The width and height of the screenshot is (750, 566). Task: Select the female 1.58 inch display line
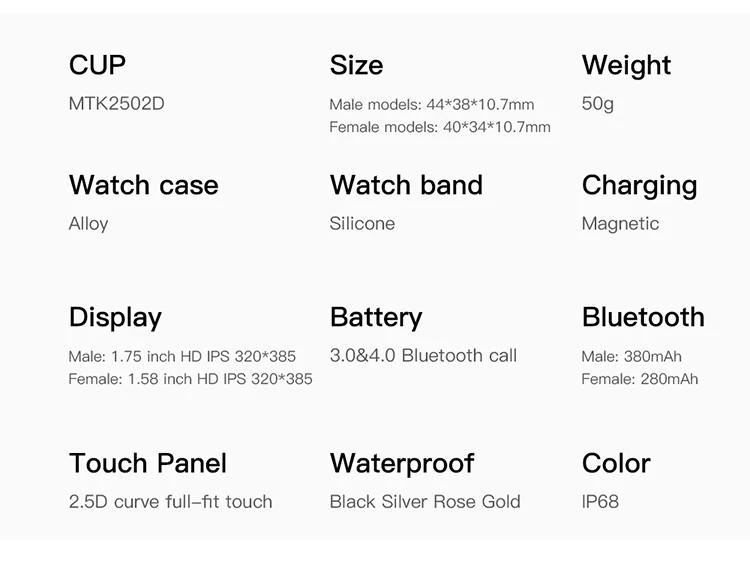tap(190, 379)
